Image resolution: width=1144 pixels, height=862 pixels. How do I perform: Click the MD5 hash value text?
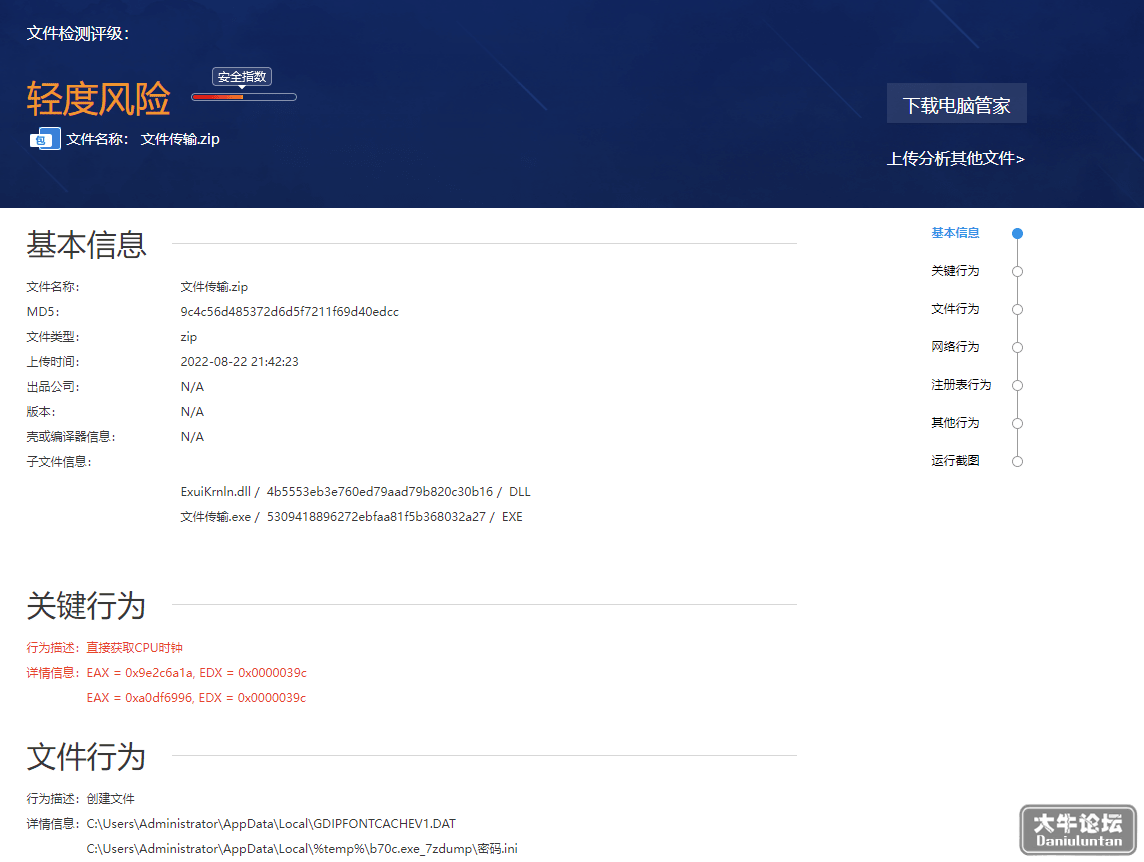[x=290, y=312]
